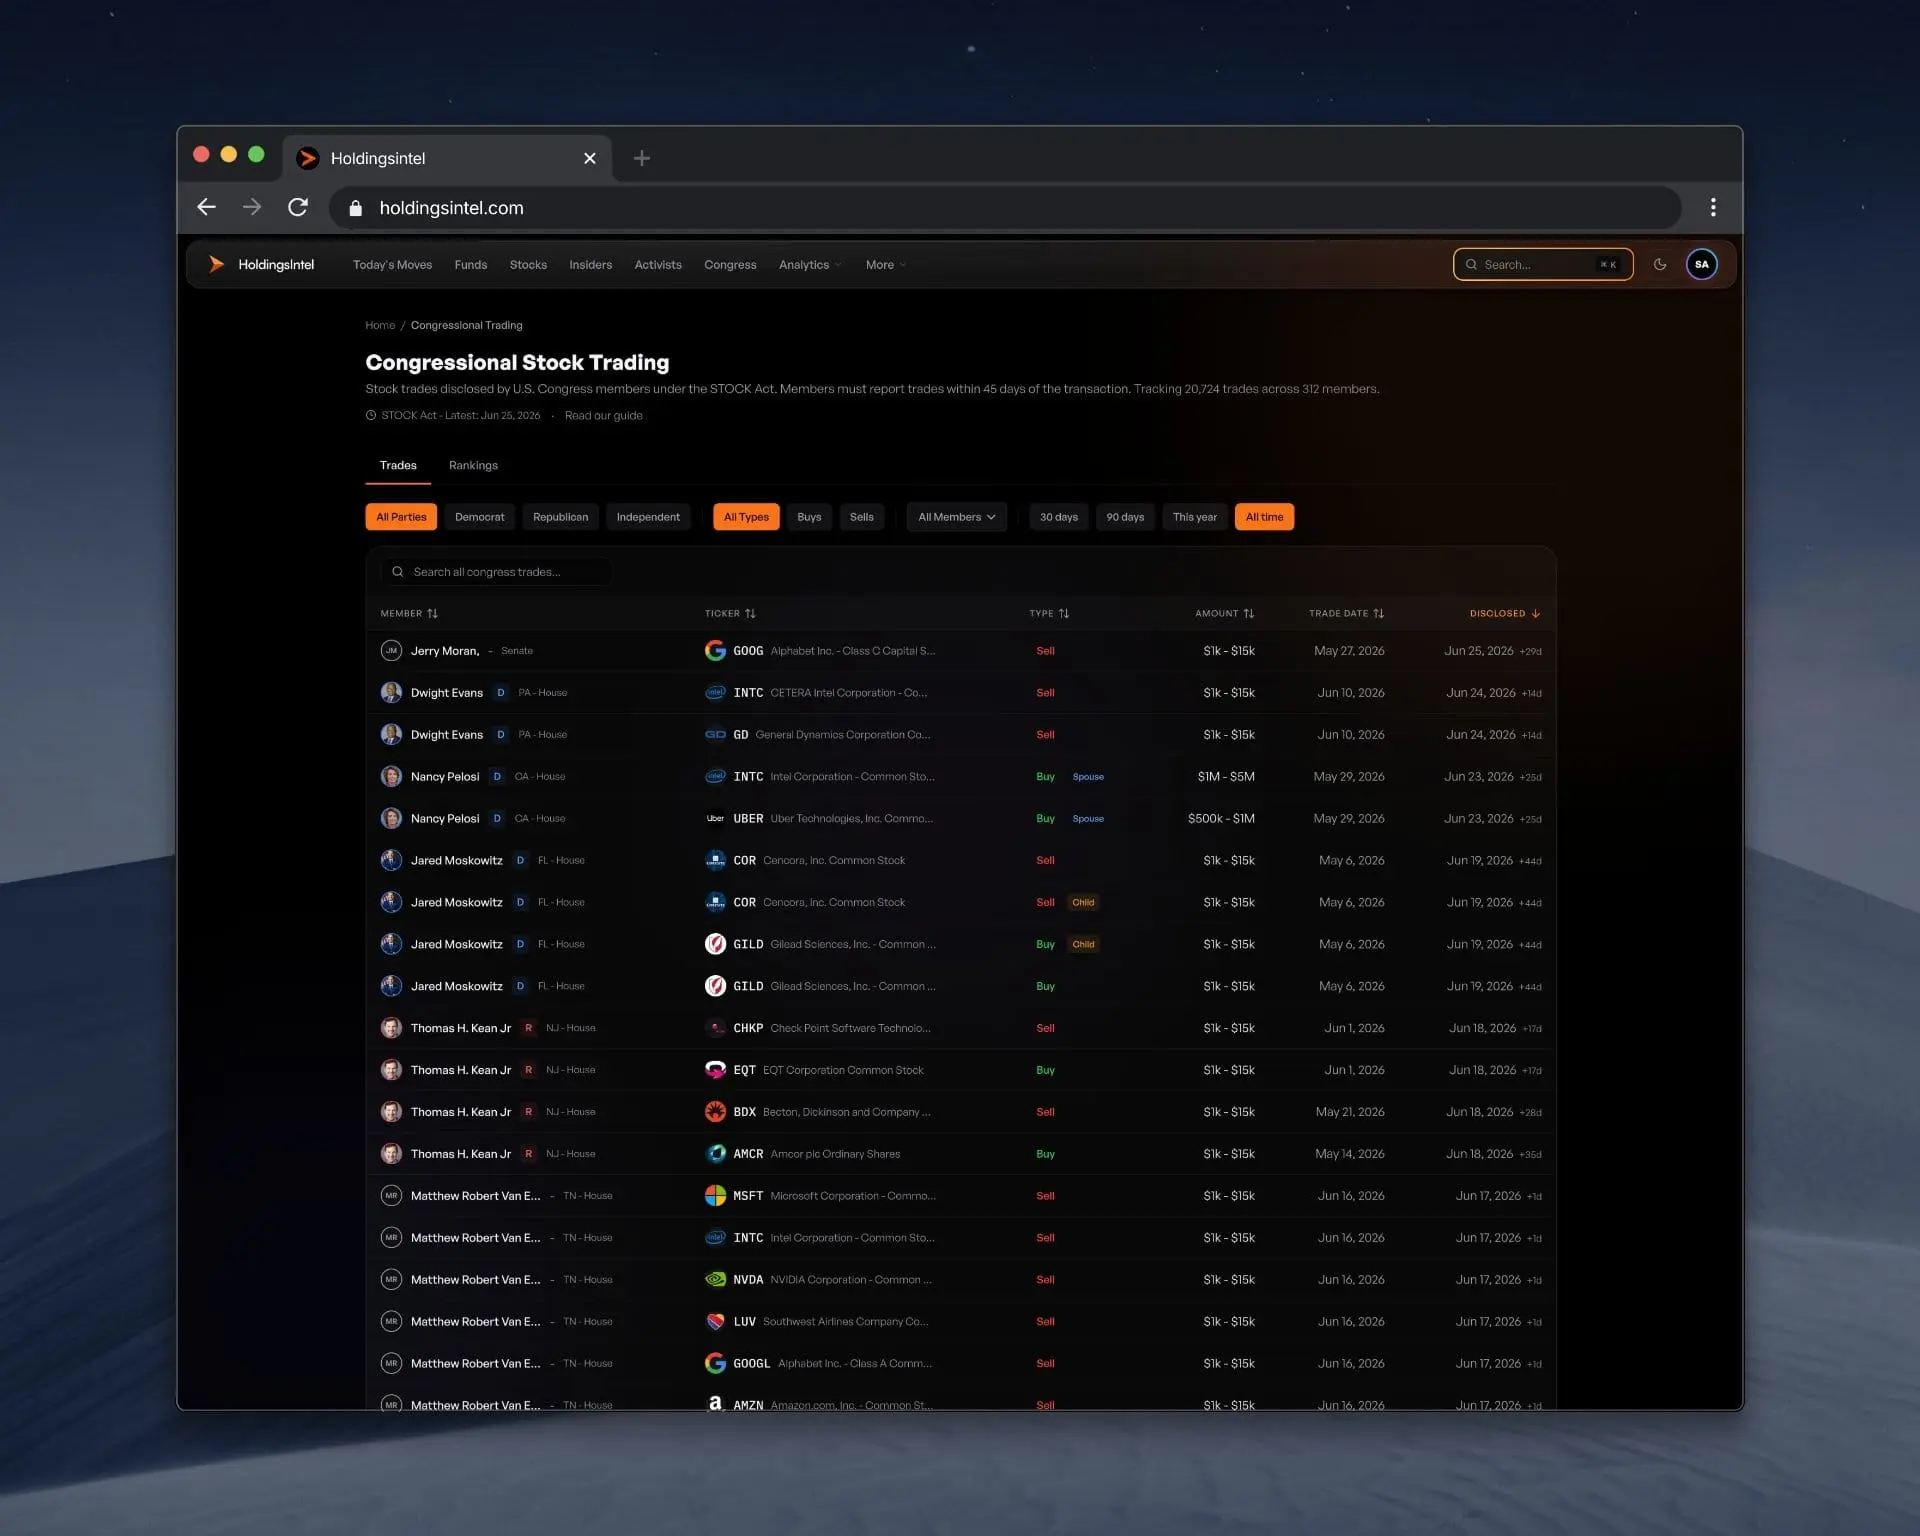
Task: Click the NVDA NVIDIA logo
Action: point(715,1280)
